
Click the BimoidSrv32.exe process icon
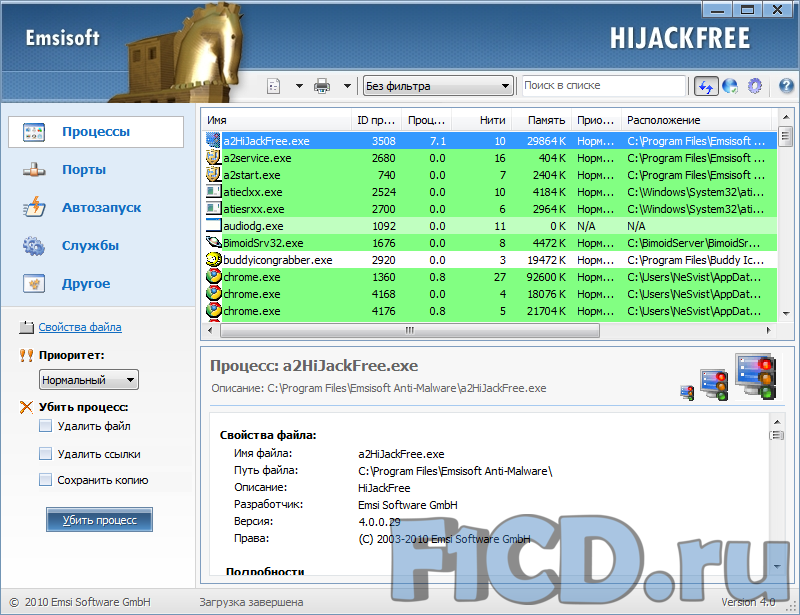click(213, 242)
